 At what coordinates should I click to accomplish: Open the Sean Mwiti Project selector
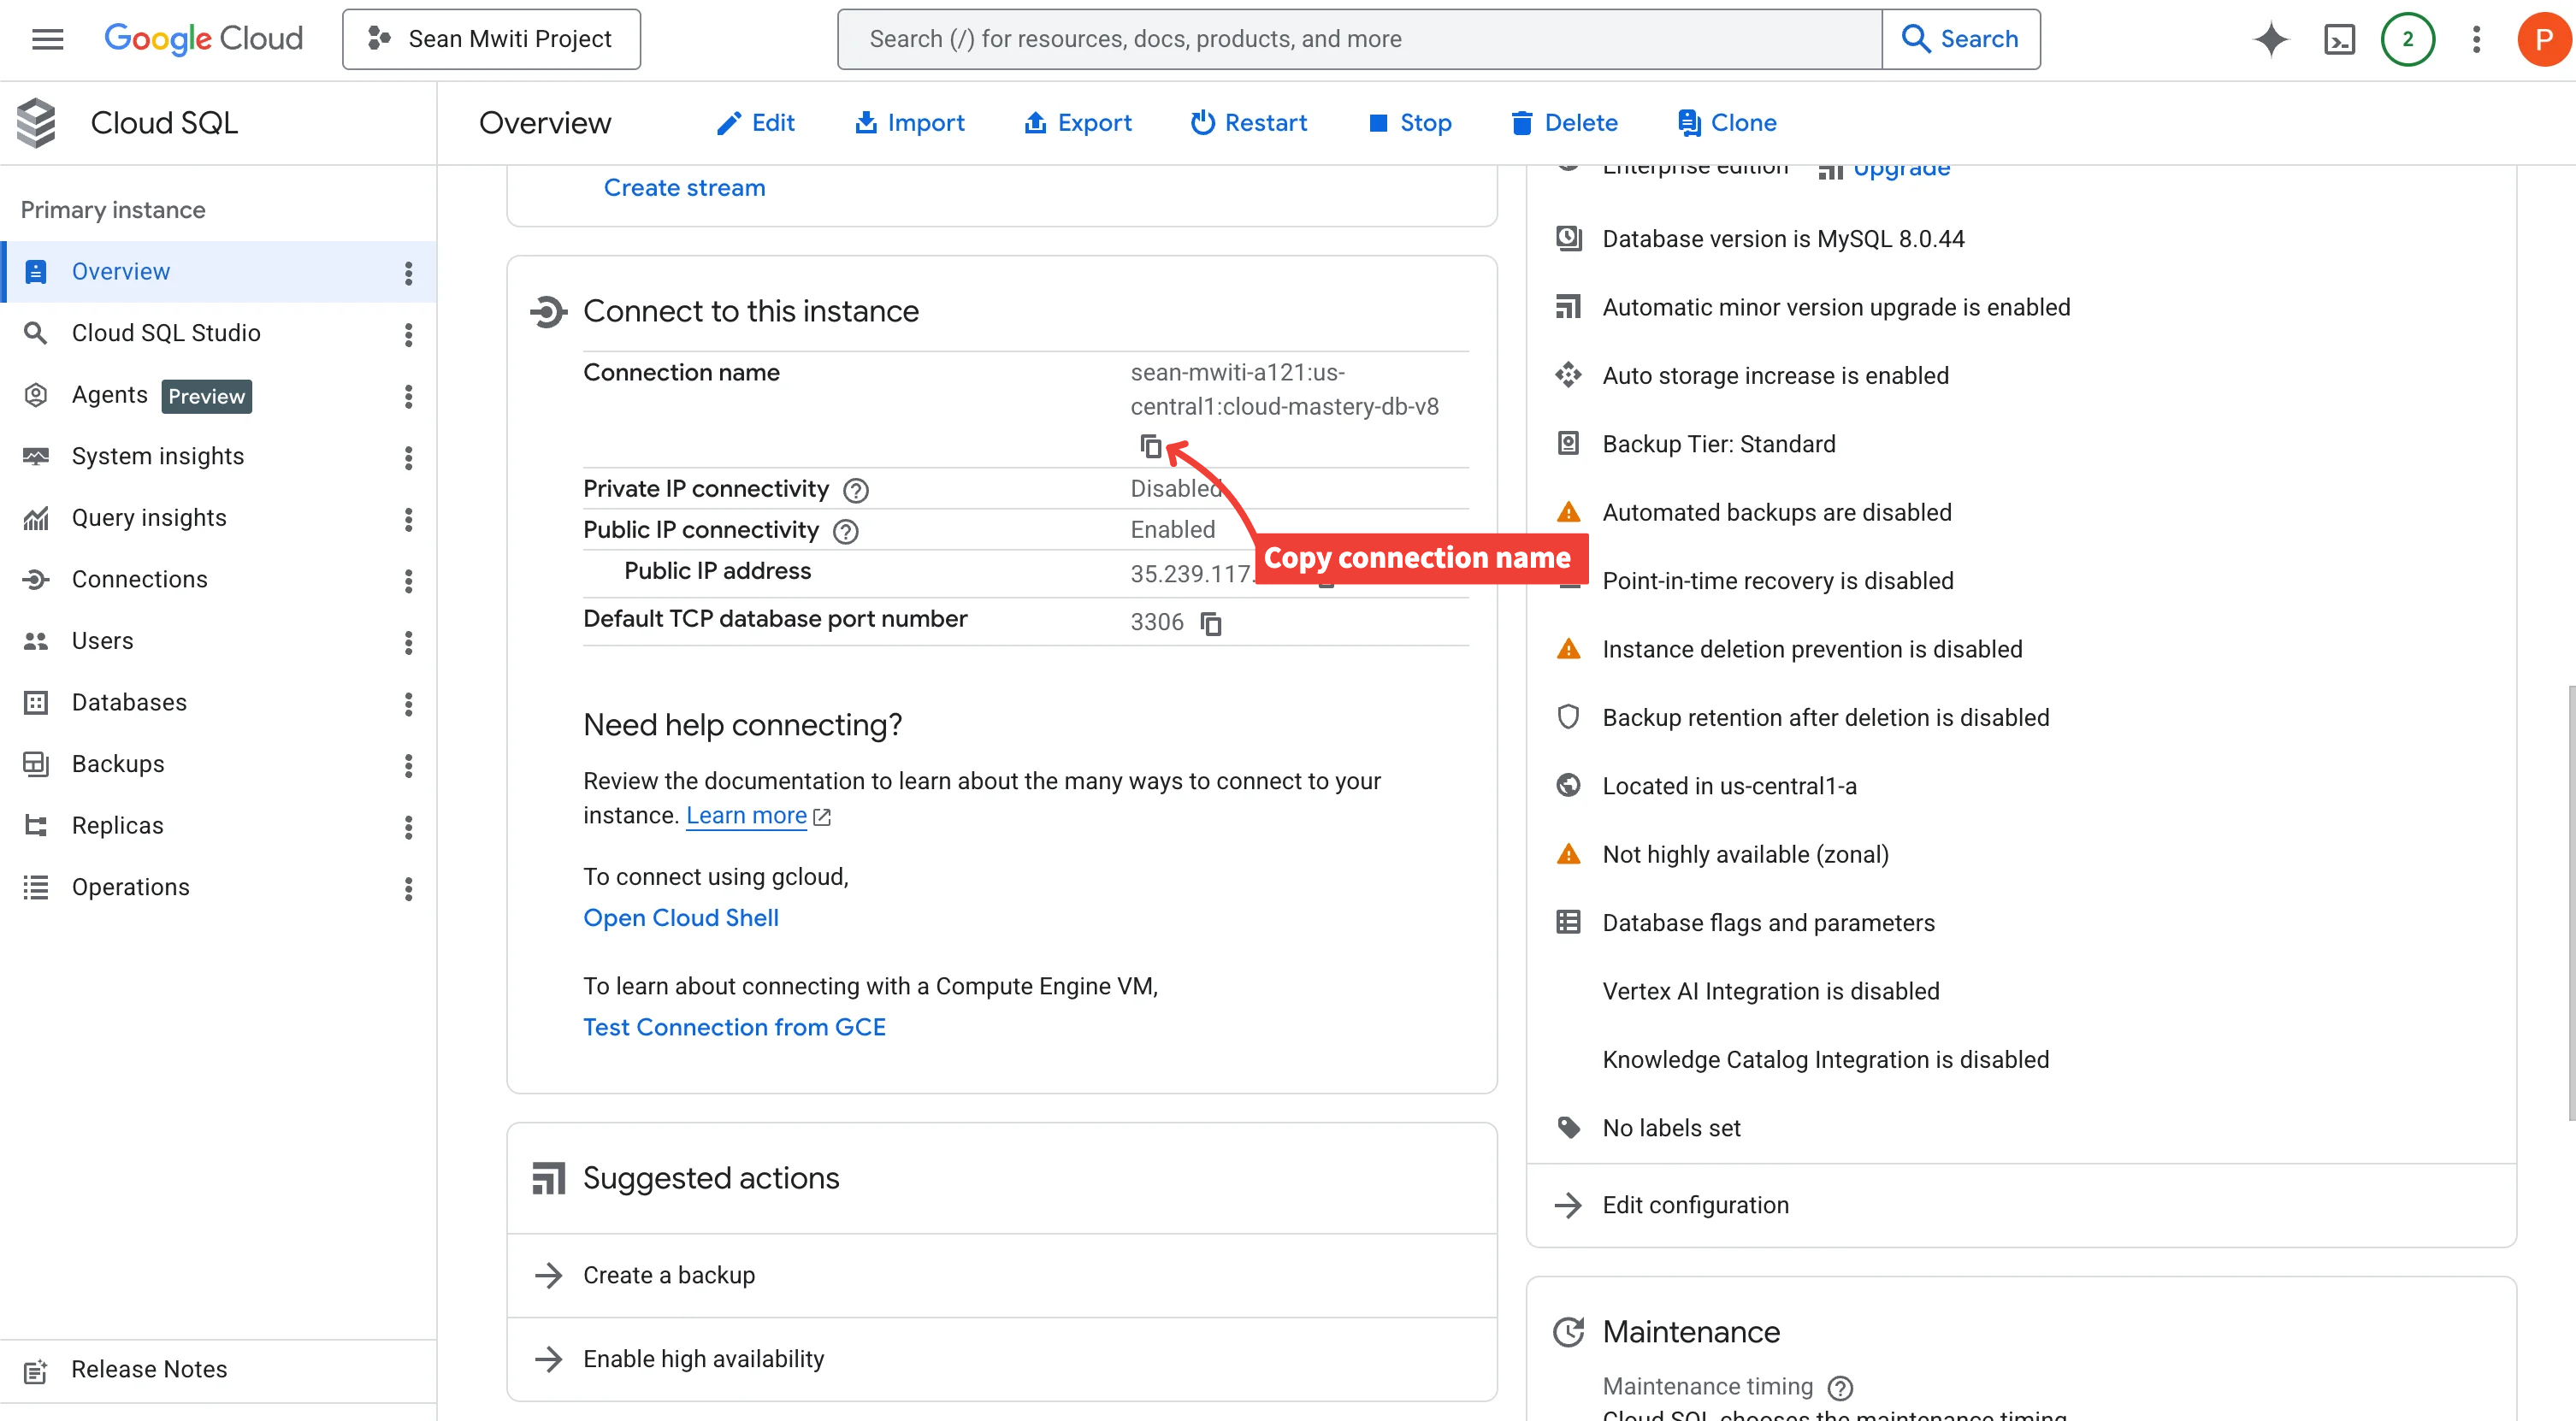click(491, 39)
